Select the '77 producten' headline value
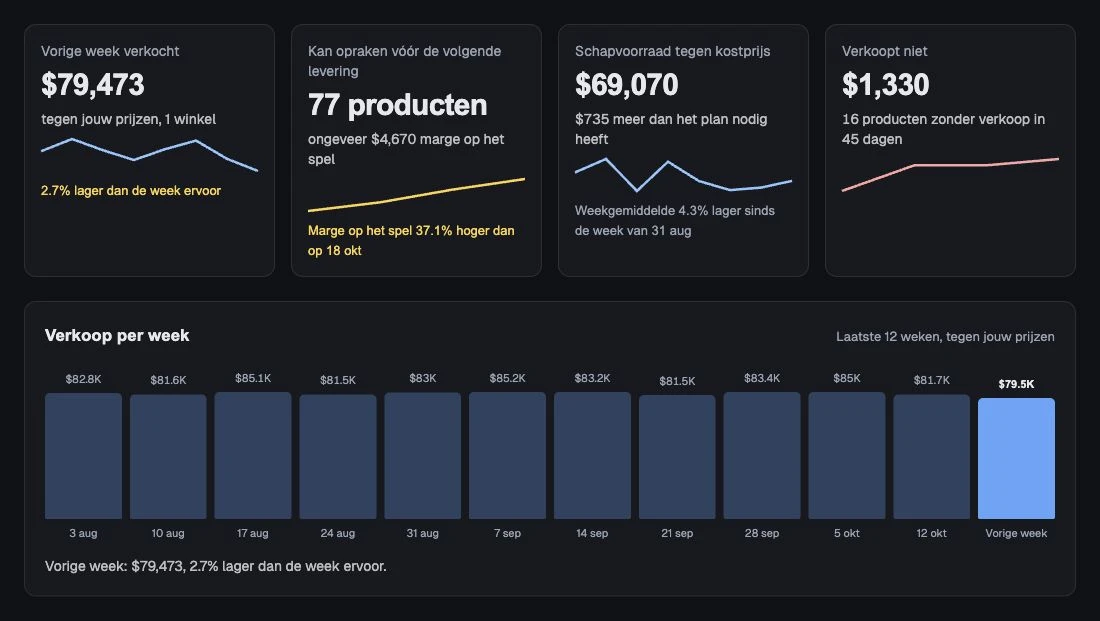The height and width of the screenshot is (621, 1100). pos(397,105)
